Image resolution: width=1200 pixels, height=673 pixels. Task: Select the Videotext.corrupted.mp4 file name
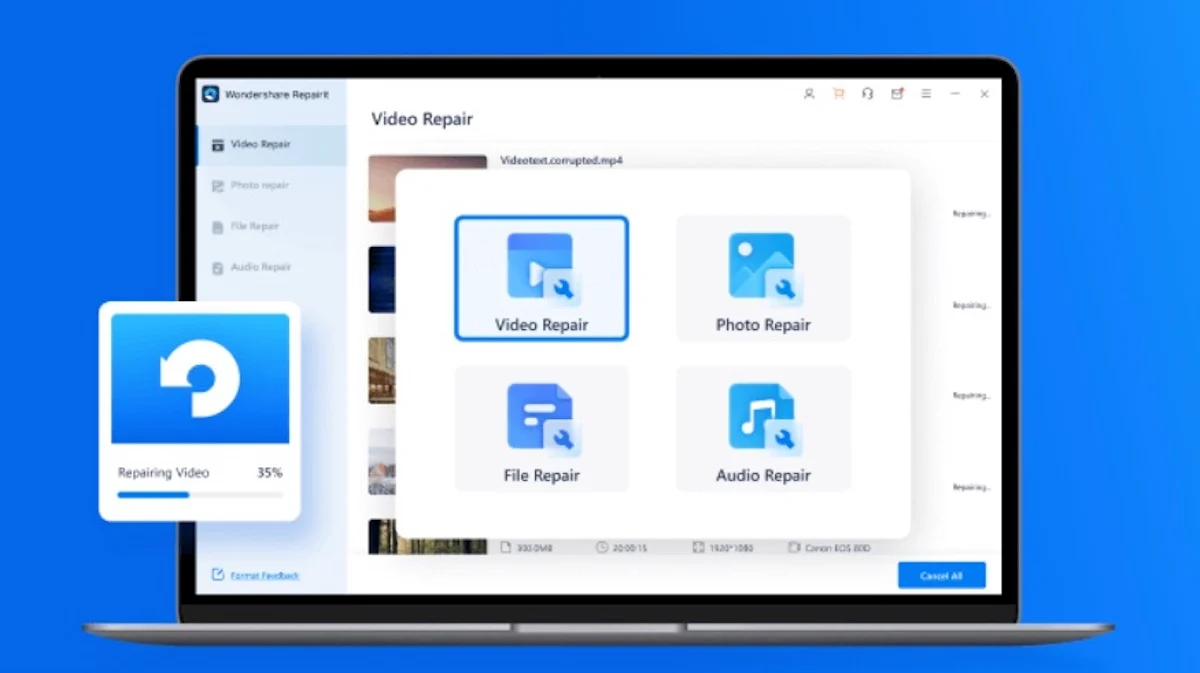point(563,159)
